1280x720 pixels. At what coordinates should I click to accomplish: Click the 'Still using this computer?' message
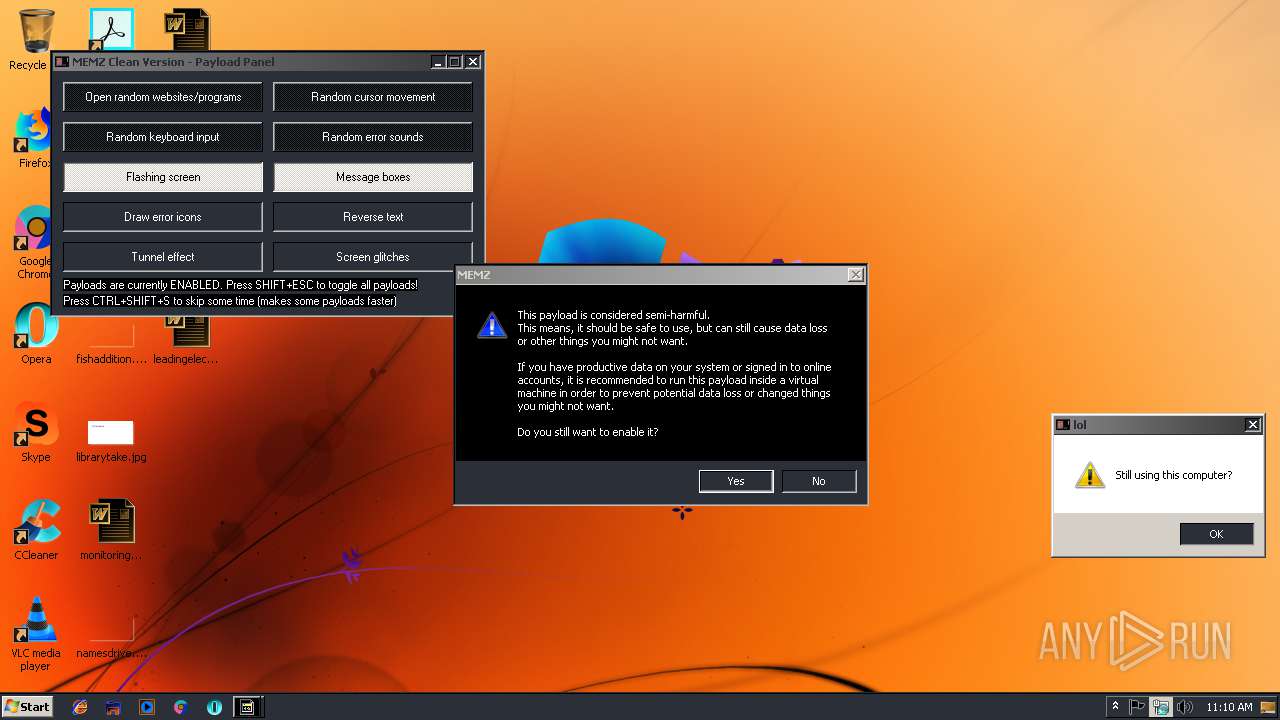point(1174,475)
